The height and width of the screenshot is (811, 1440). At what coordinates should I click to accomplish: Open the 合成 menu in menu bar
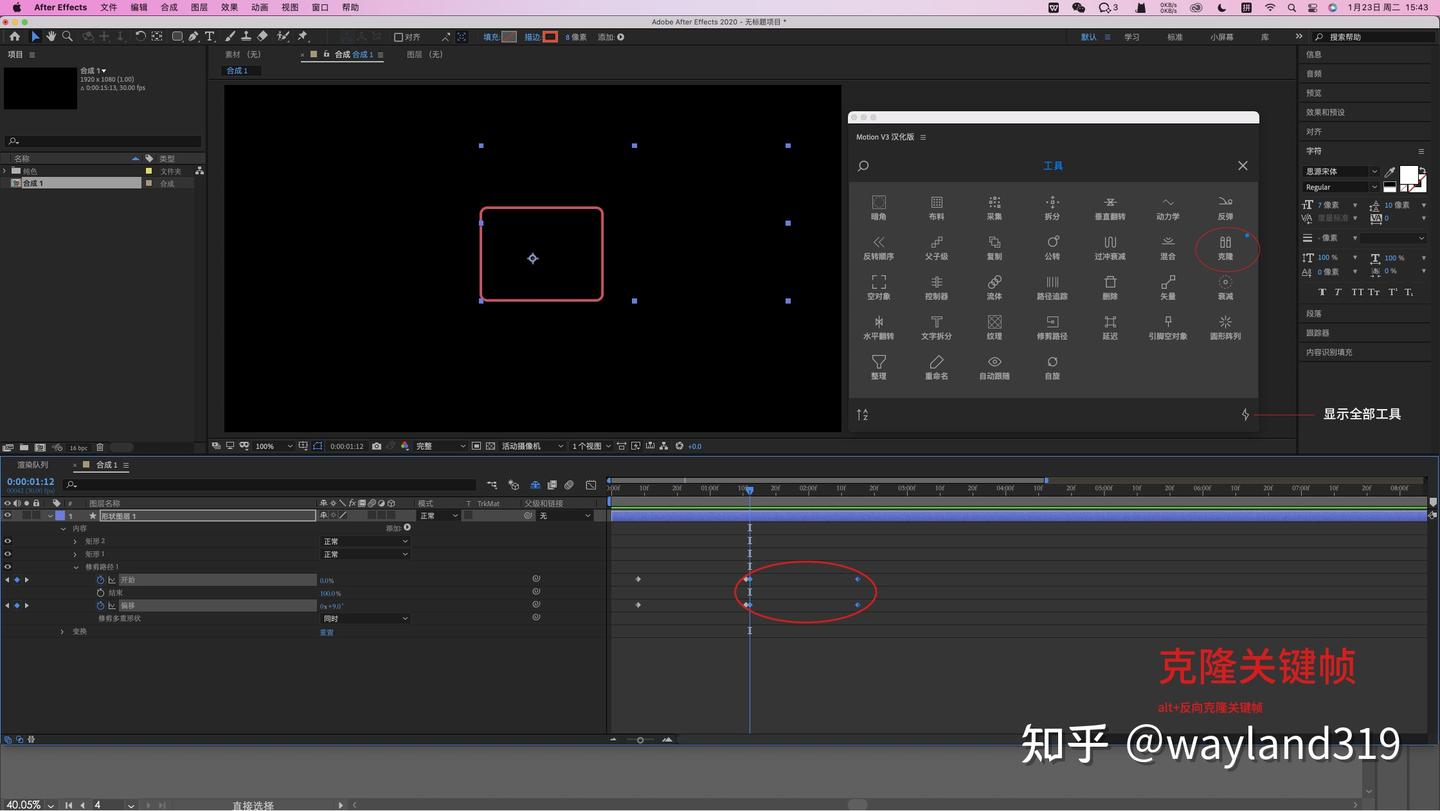[169, 7]
